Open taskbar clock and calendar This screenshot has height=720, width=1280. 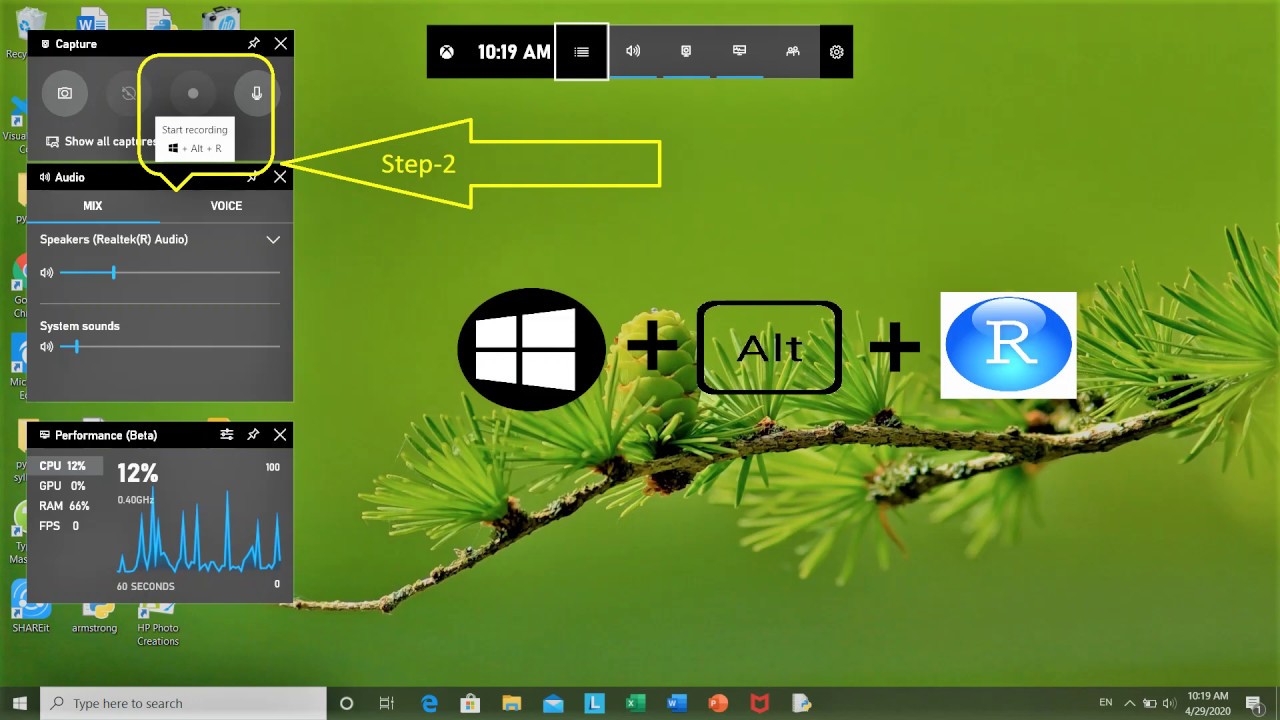click(1208, 703)
